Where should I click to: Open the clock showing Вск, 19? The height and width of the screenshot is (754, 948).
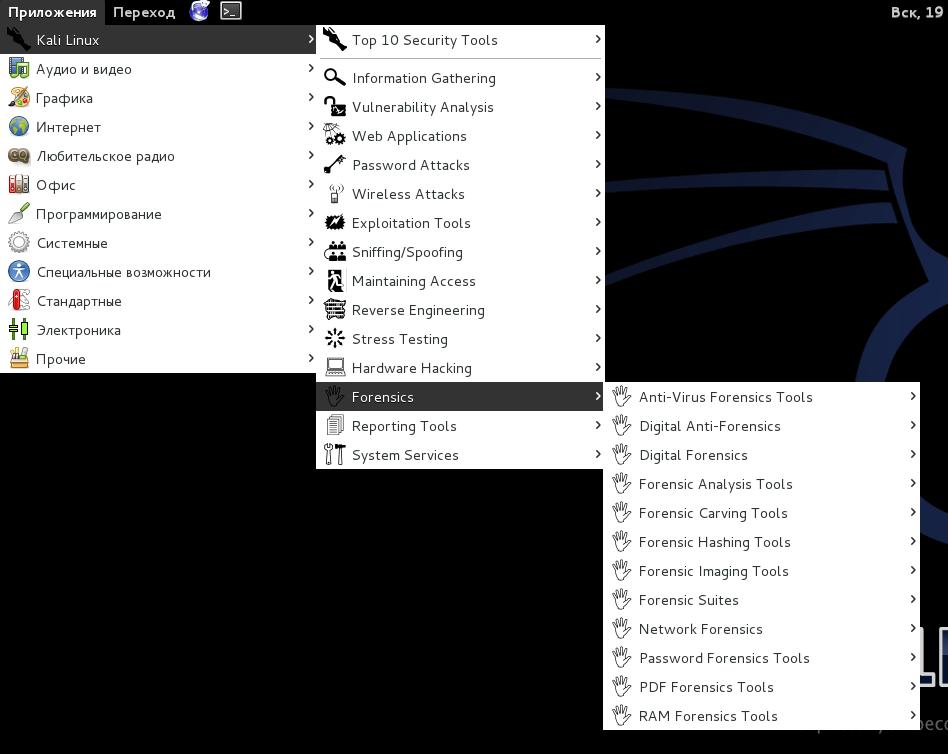point(918,12)
